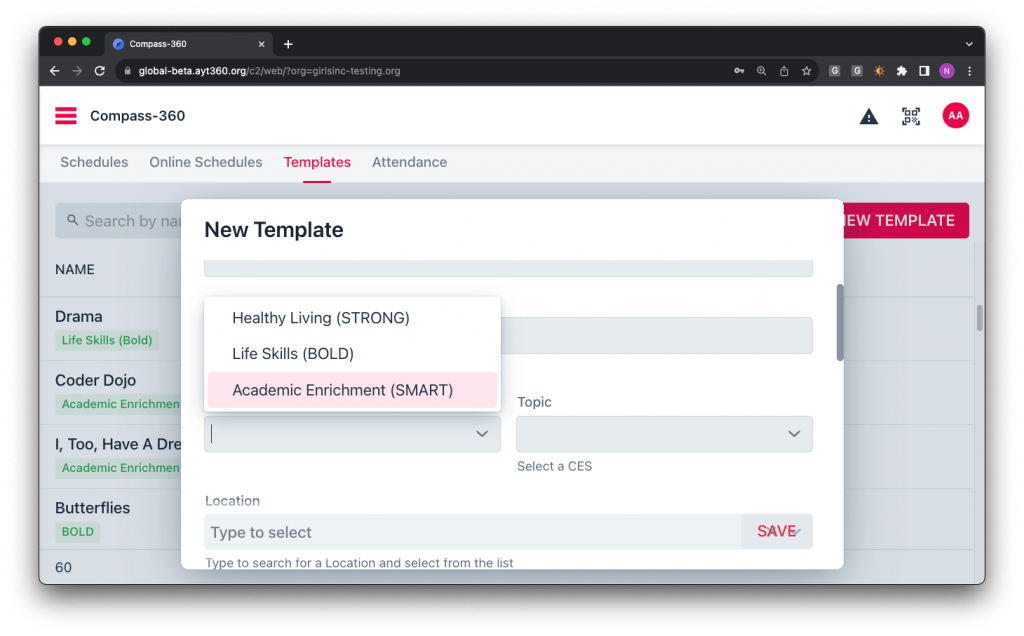Open the AA user avatar menu
Image resolution: width=1024 pixels, height=636 pixels.
click(x=955, y=116)
